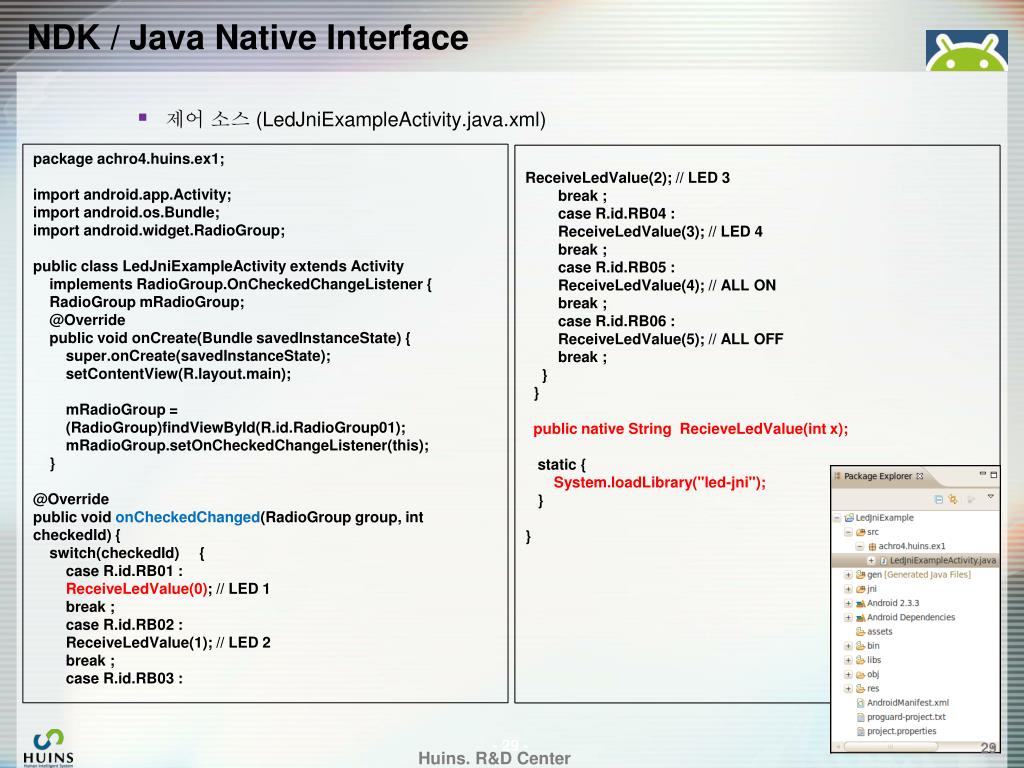
Task: Click the obj folder icon
Action: [861, 675]
